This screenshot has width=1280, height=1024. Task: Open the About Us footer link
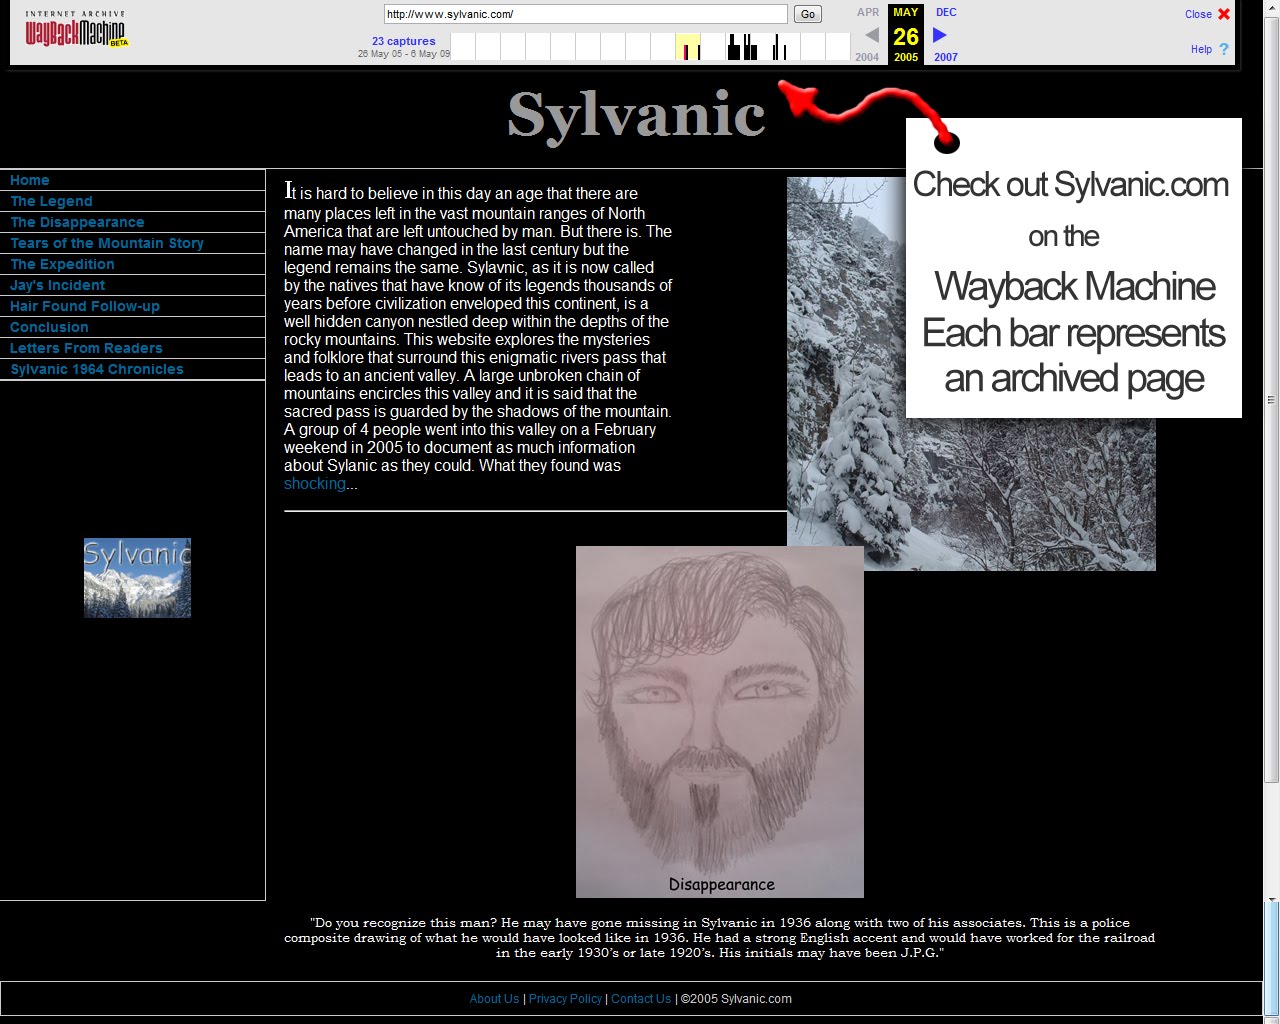[x=494, y=999]
